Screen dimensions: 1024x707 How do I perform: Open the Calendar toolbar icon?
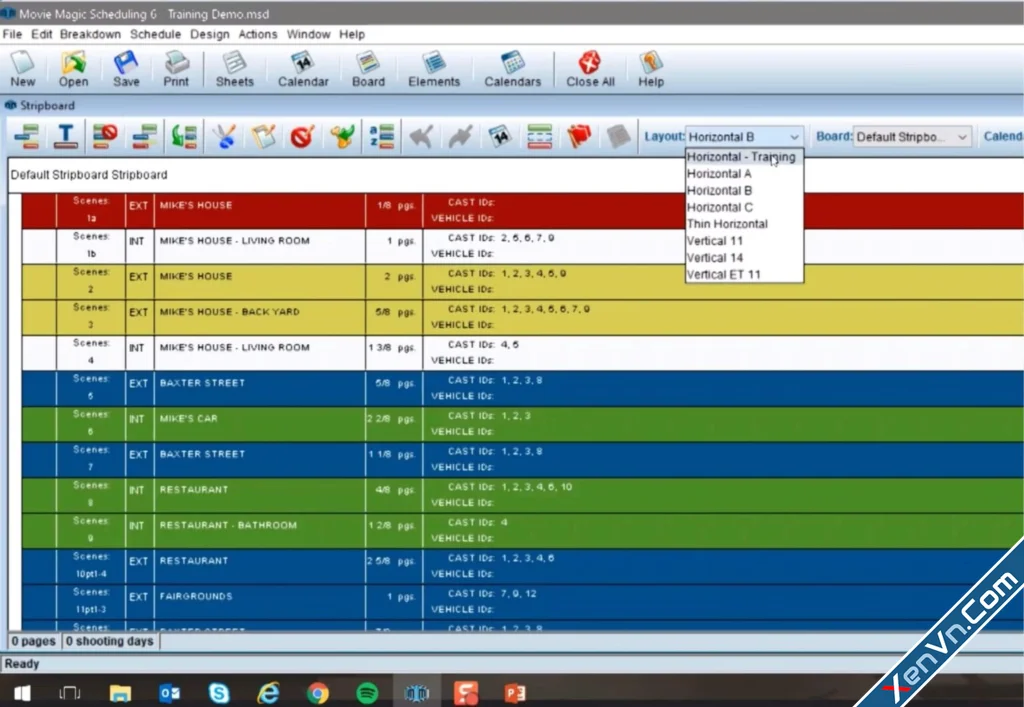coord(302,67)
